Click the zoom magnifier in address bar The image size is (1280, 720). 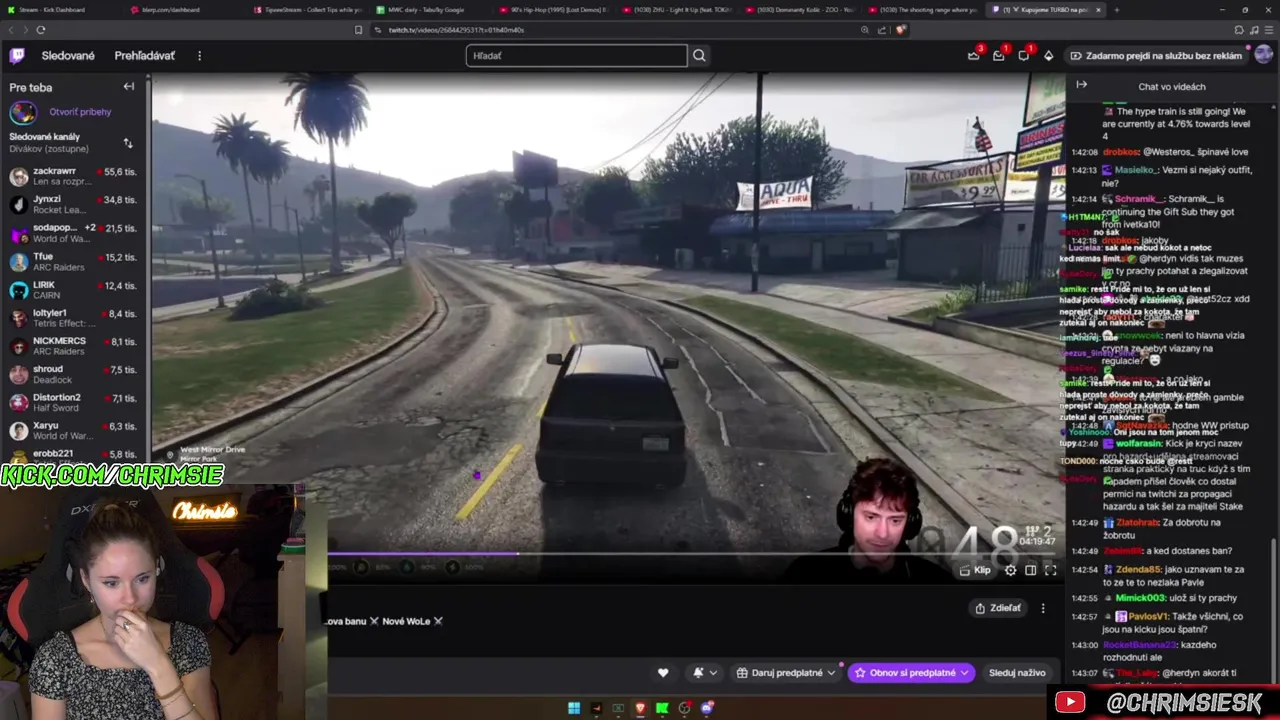[865, 30]
